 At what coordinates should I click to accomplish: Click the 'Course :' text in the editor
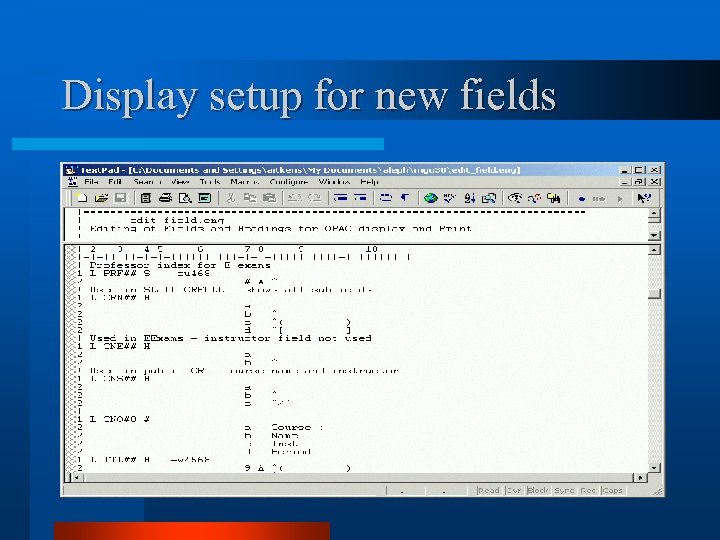[297, 428]
